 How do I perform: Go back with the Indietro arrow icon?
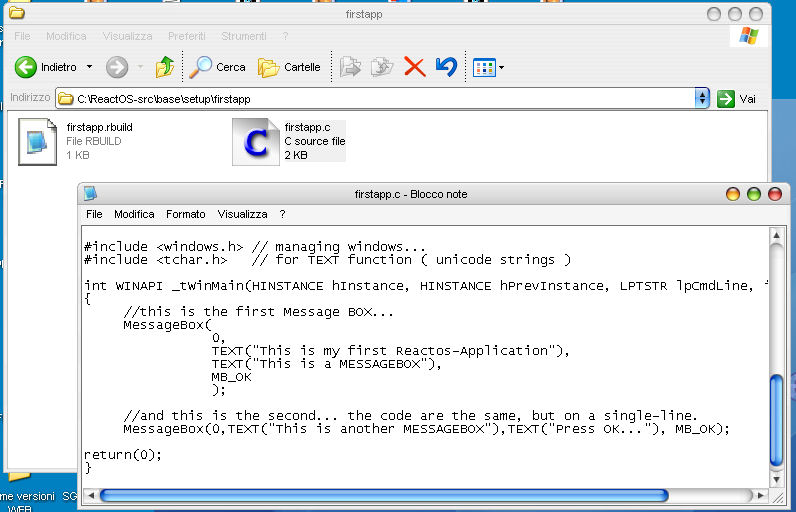pyautogui.click(x=25, y=67)
